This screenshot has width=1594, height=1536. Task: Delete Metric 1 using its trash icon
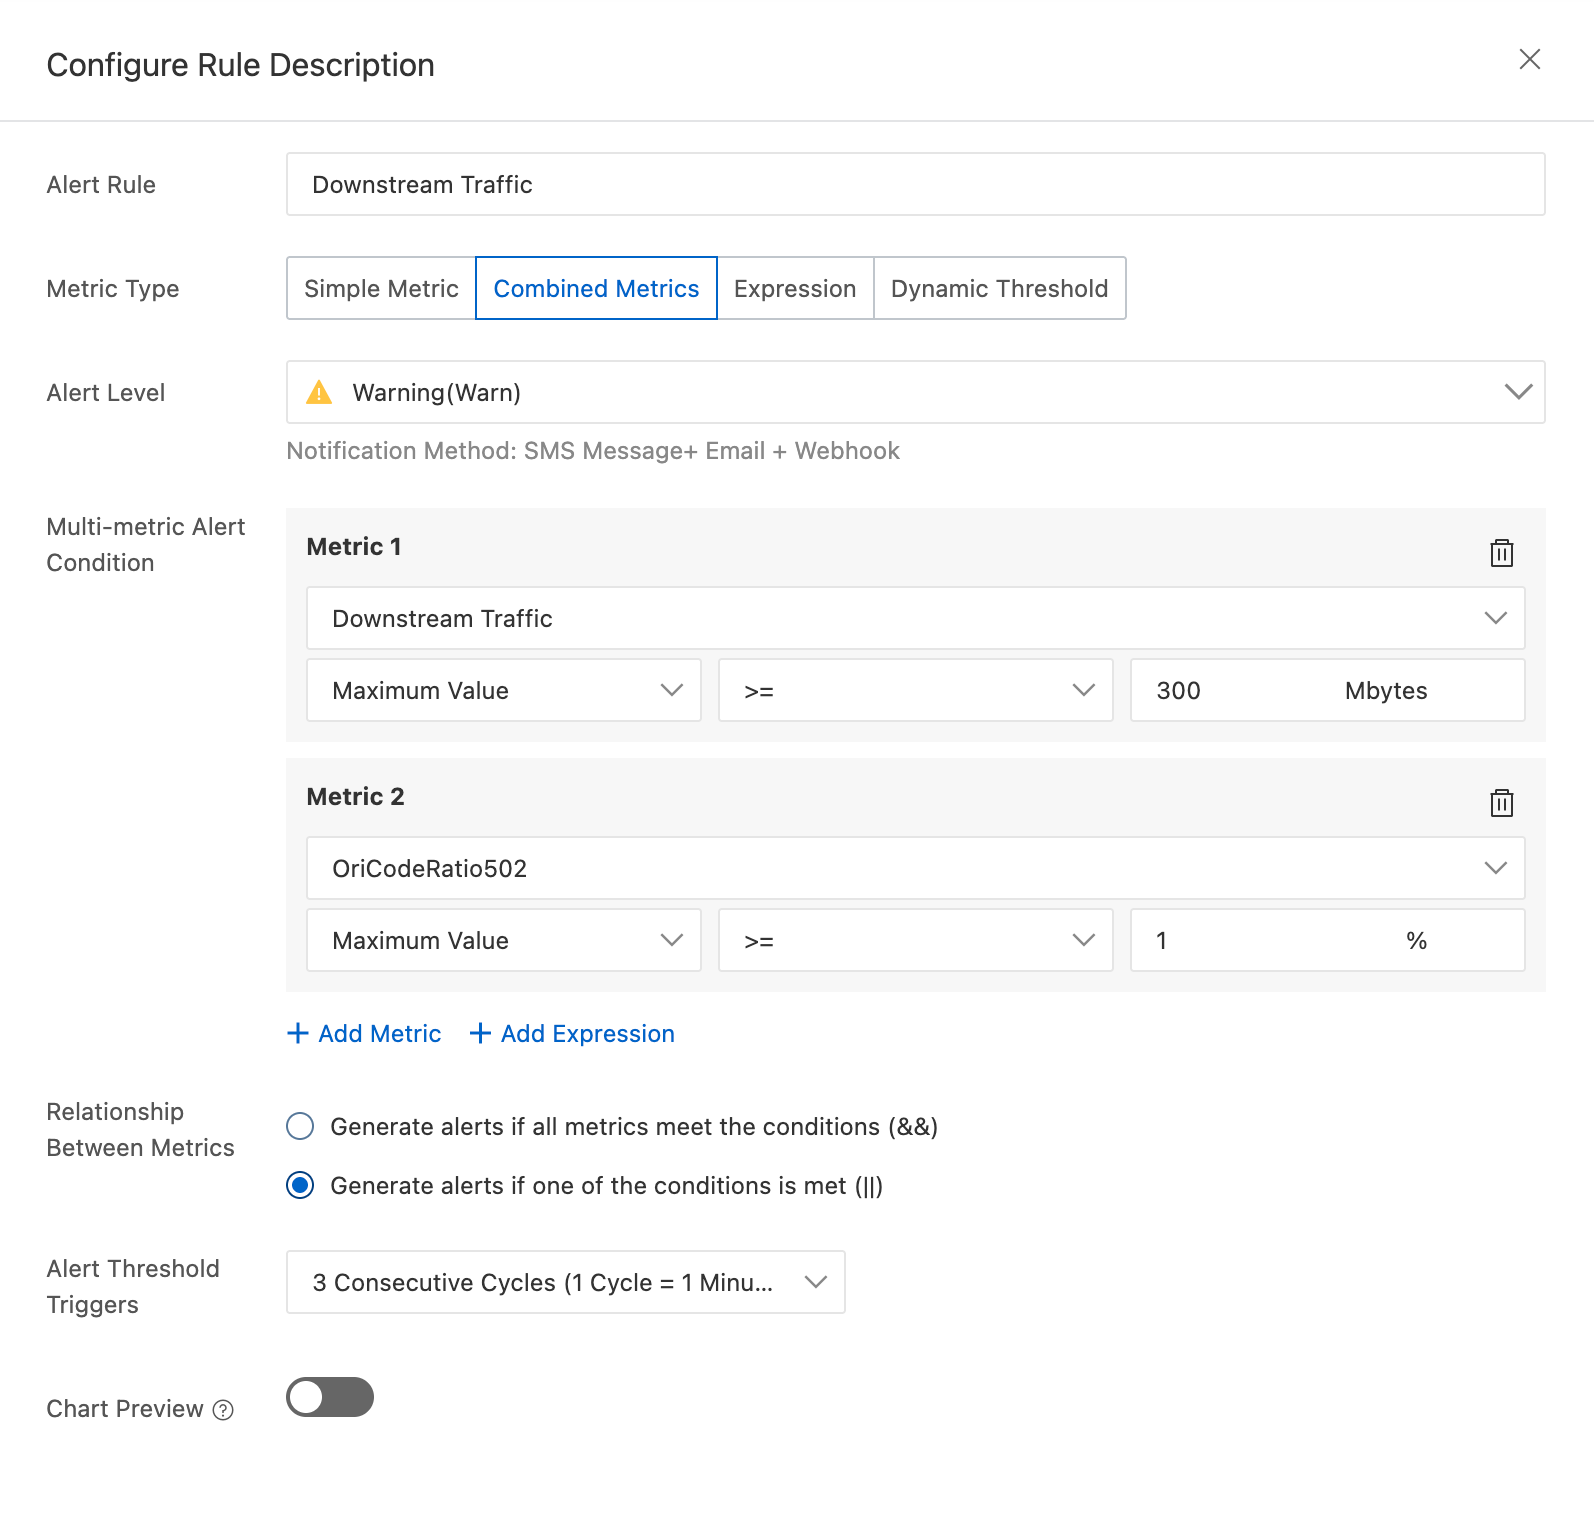pyautogui.click(x=1501, y=552)
